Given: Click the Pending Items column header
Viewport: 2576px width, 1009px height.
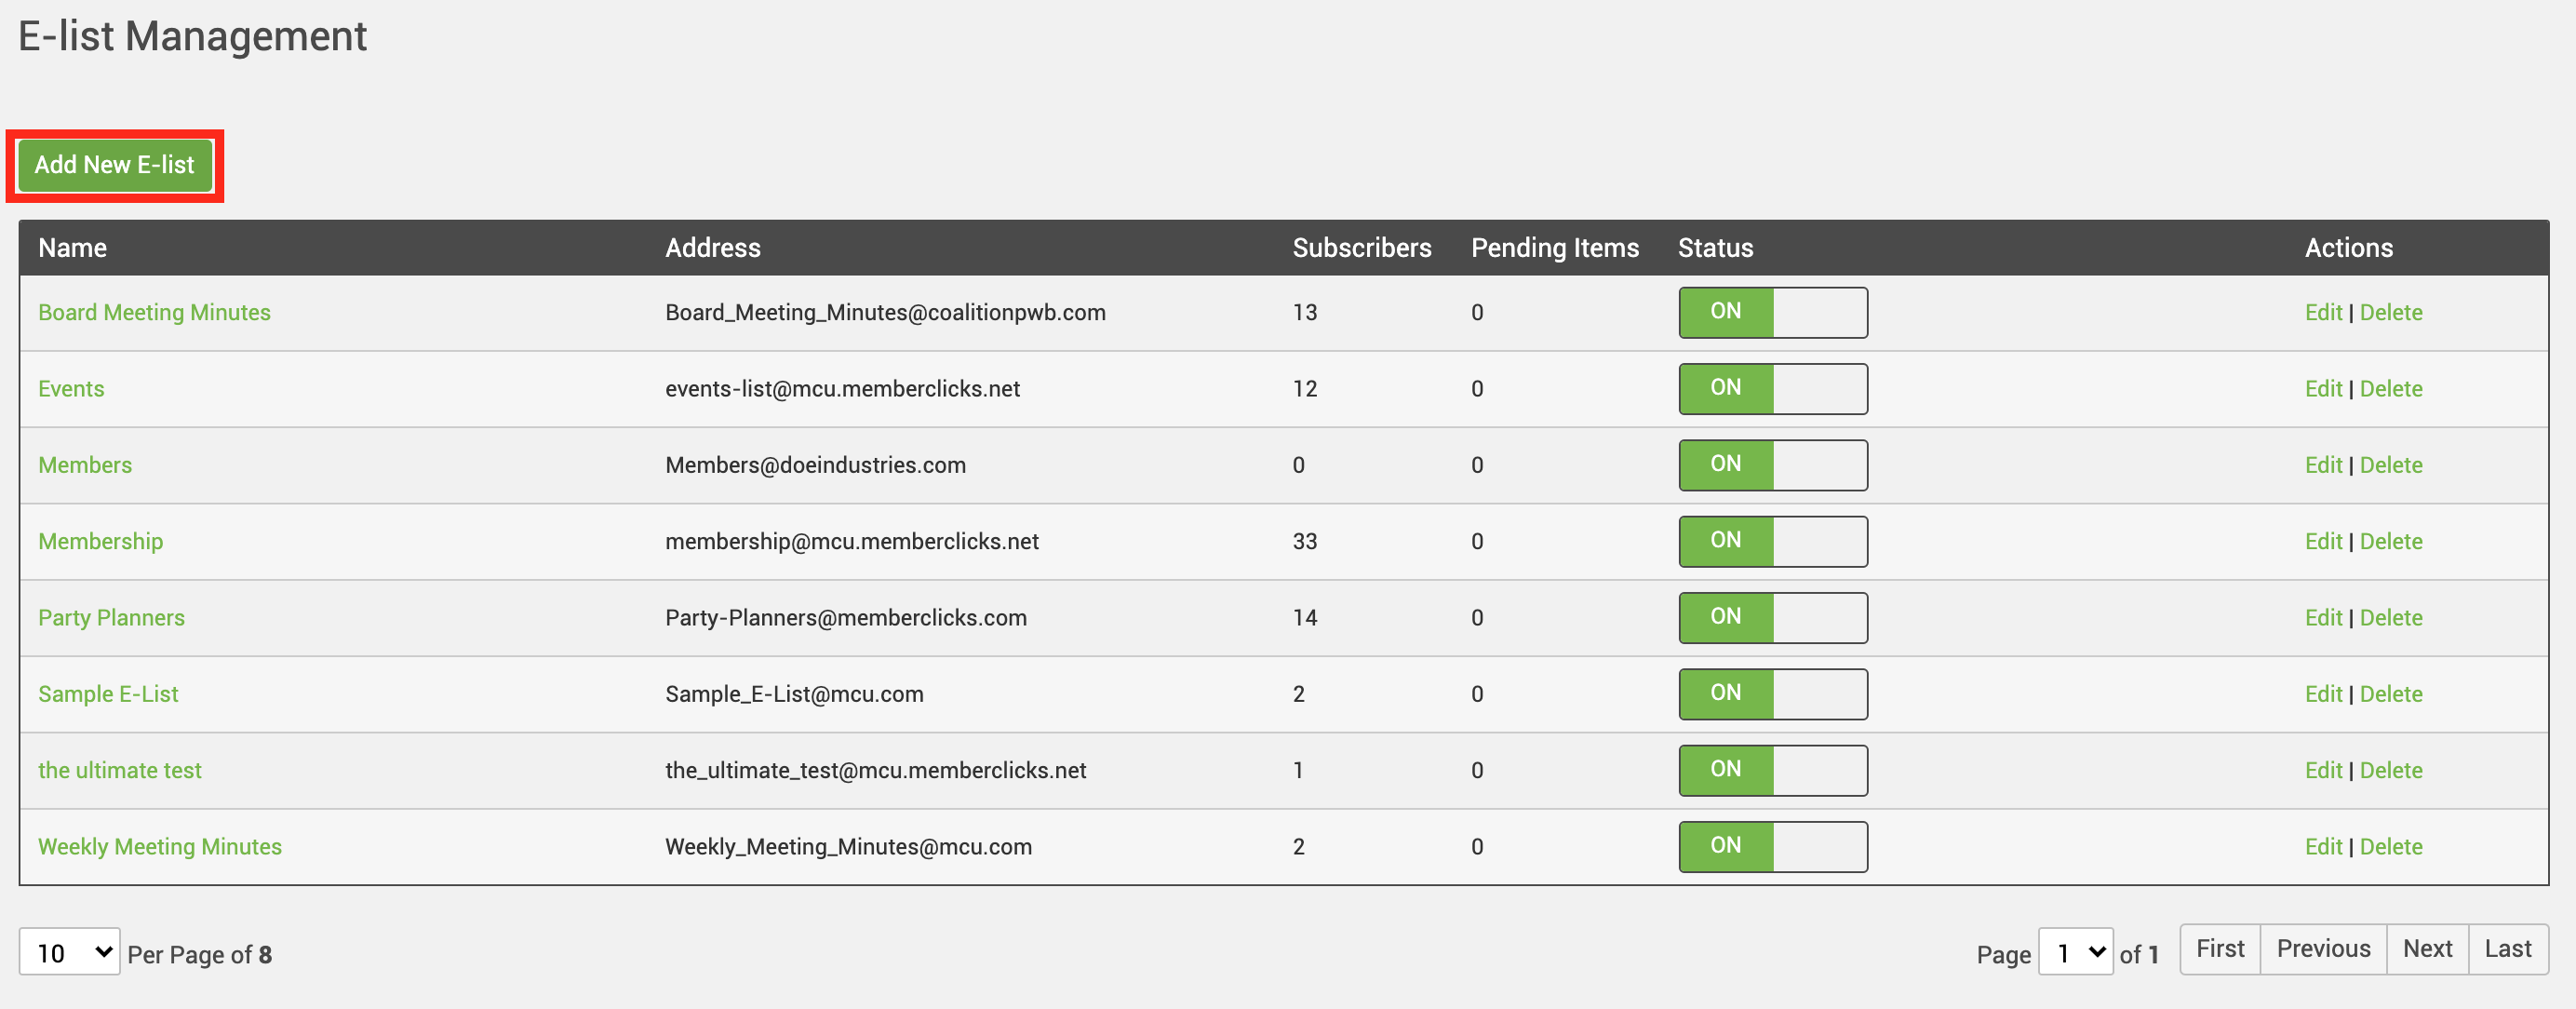Looking at the screenshot, I should [1555, 248].
